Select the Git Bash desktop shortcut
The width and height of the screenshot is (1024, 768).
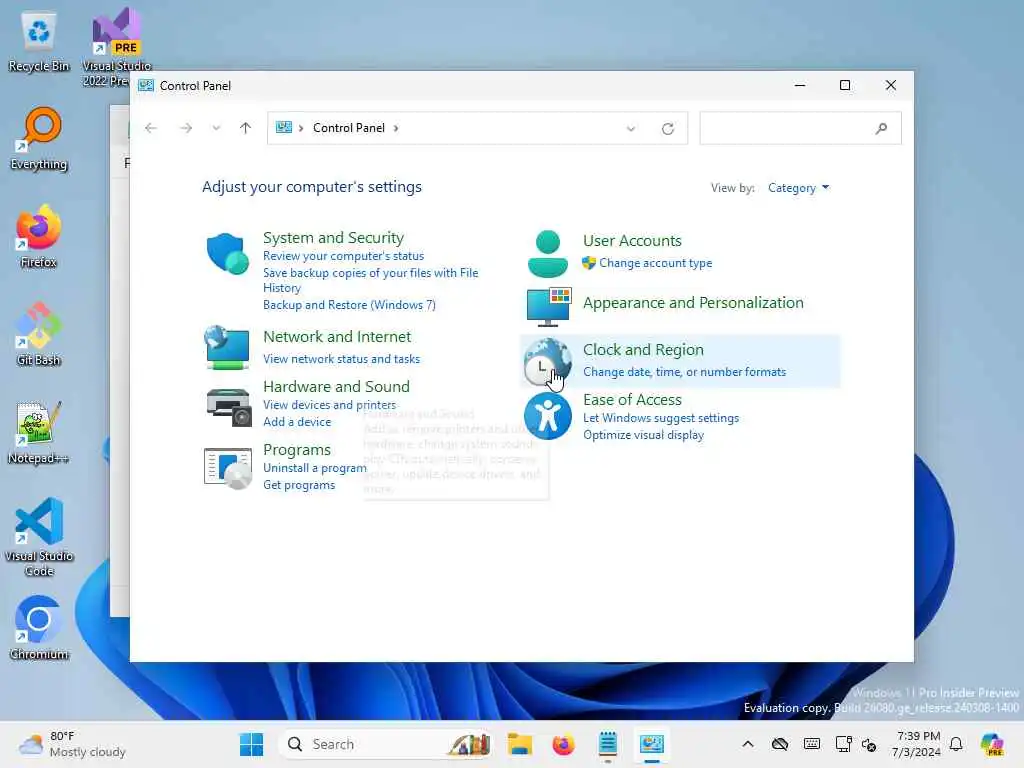39,334
